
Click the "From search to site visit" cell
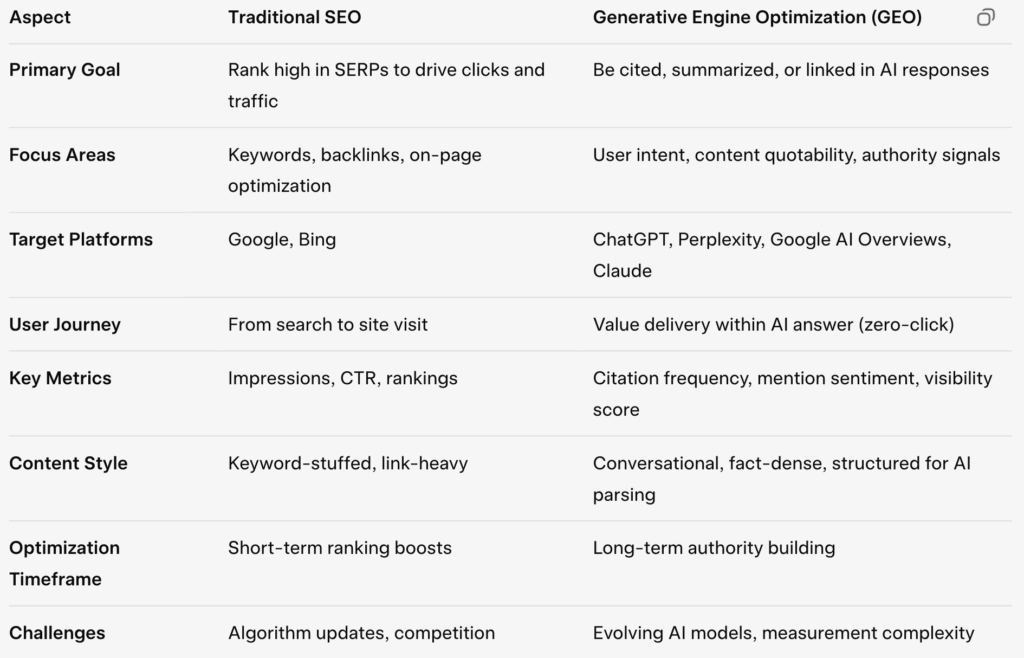(x=327, y=325)
